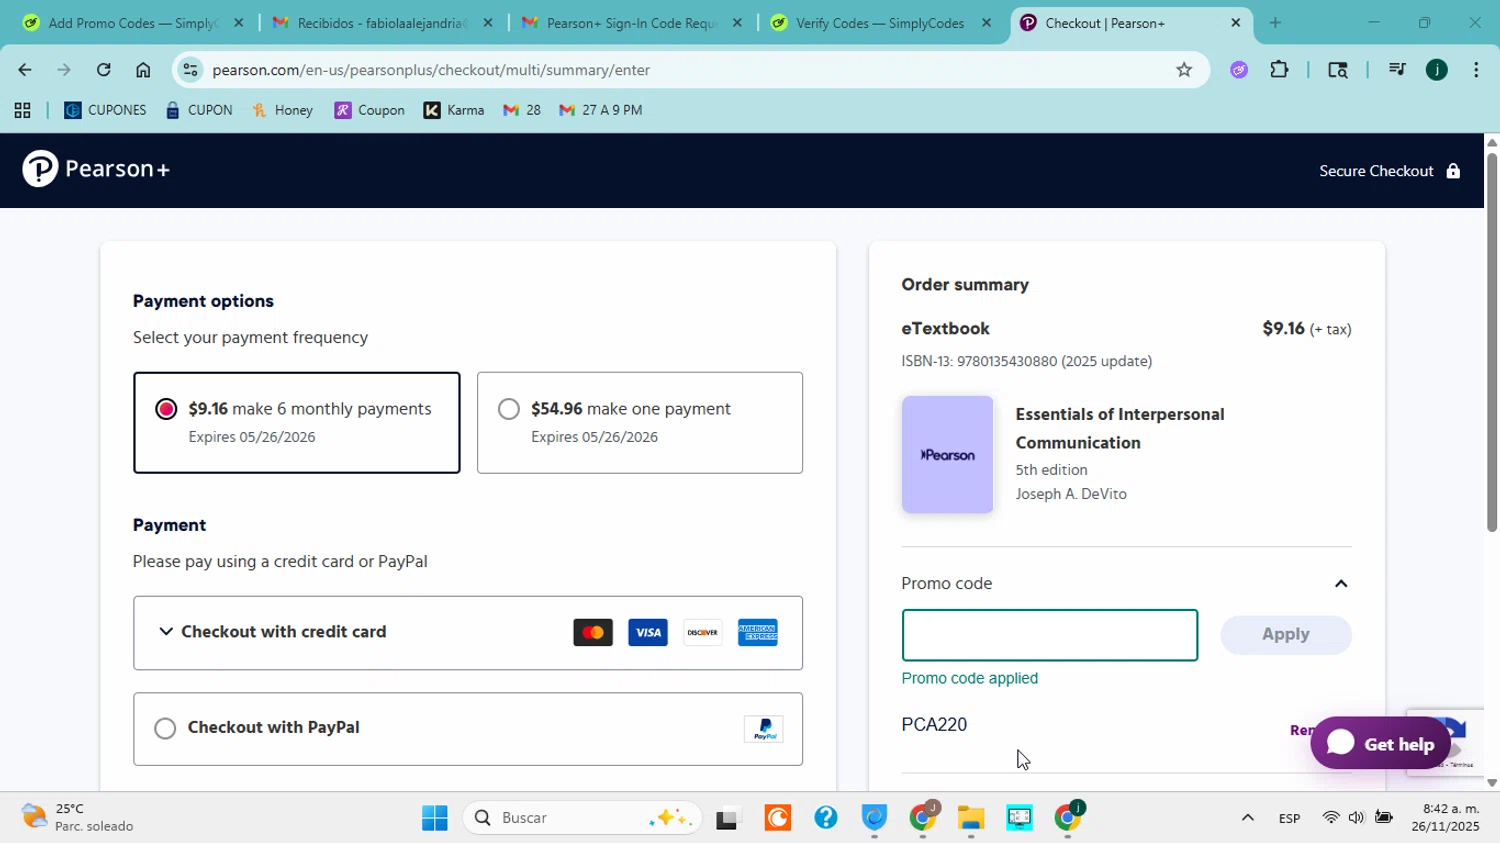The height and width of the screenshot is (843, 1500).
Task: Click the Pearson+ logo in header
Action: (96, 169)
